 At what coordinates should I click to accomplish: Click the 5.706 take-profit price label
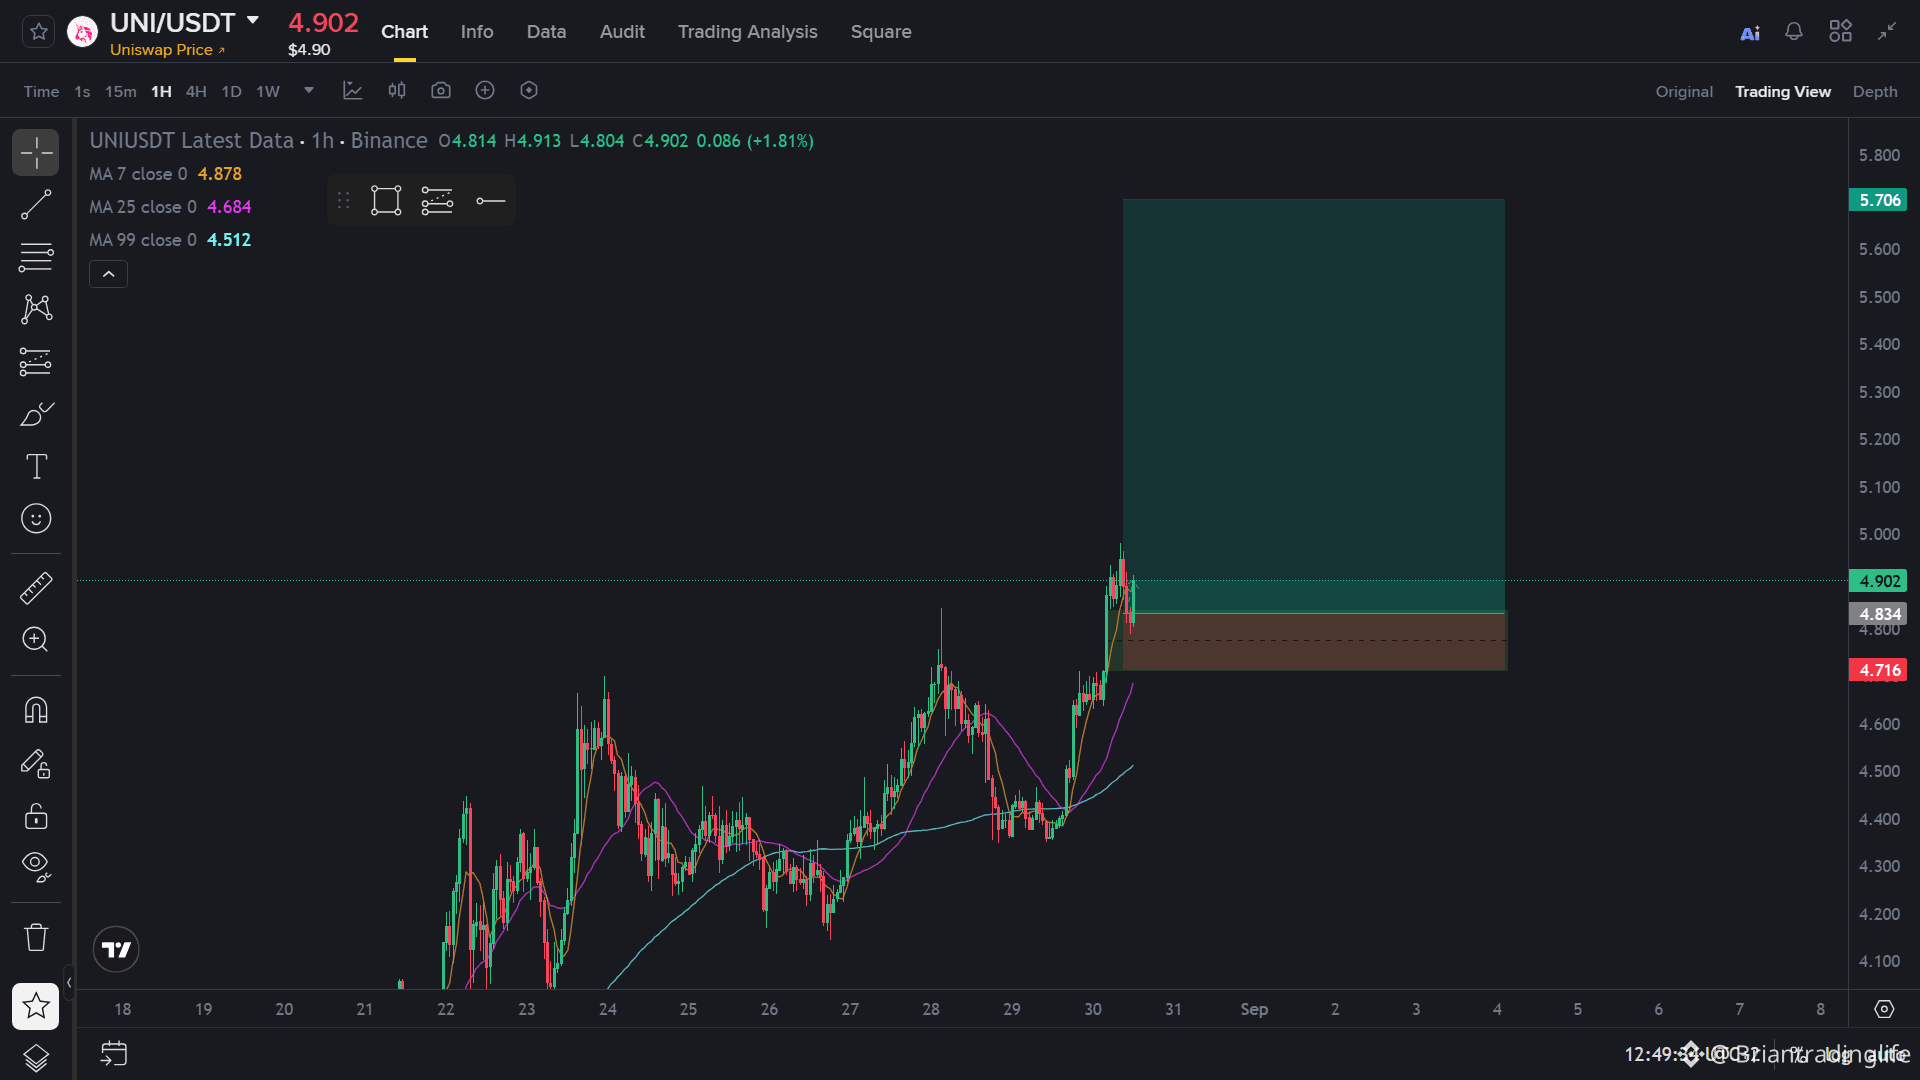pyautogui.click(x=1878, y=200)
